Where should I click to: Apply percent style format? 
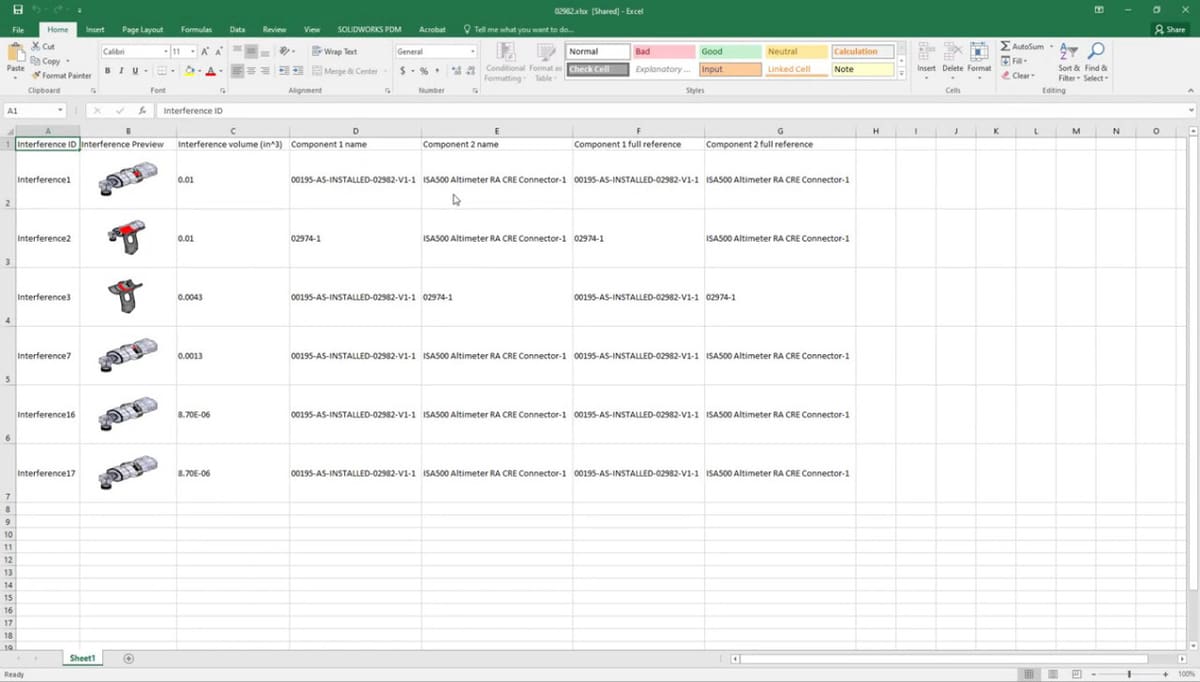click(x=423, y=71)
